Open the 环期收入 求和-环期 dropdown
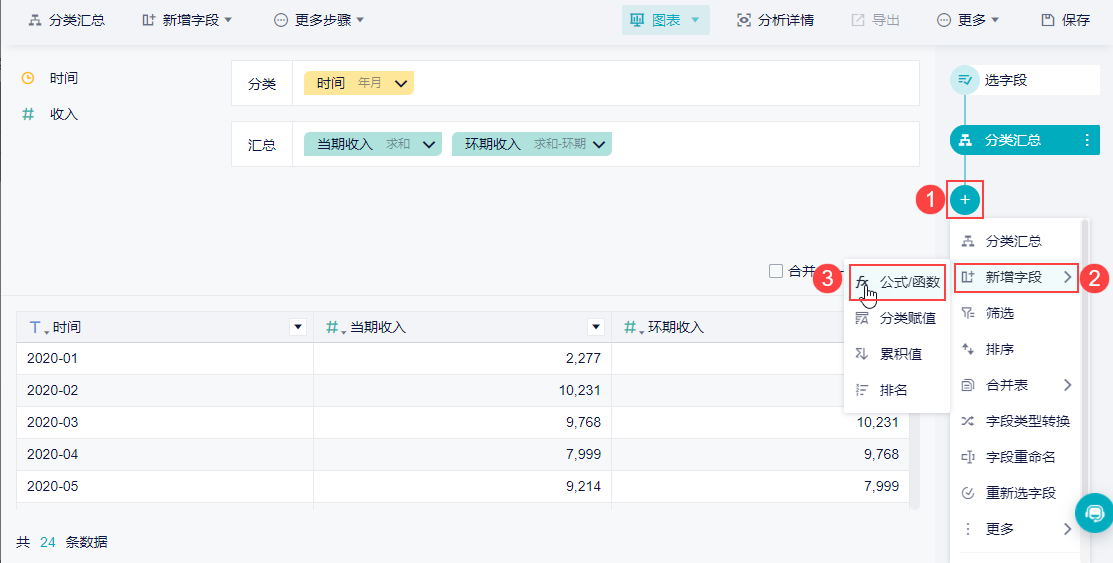 [x=599, y=145]
